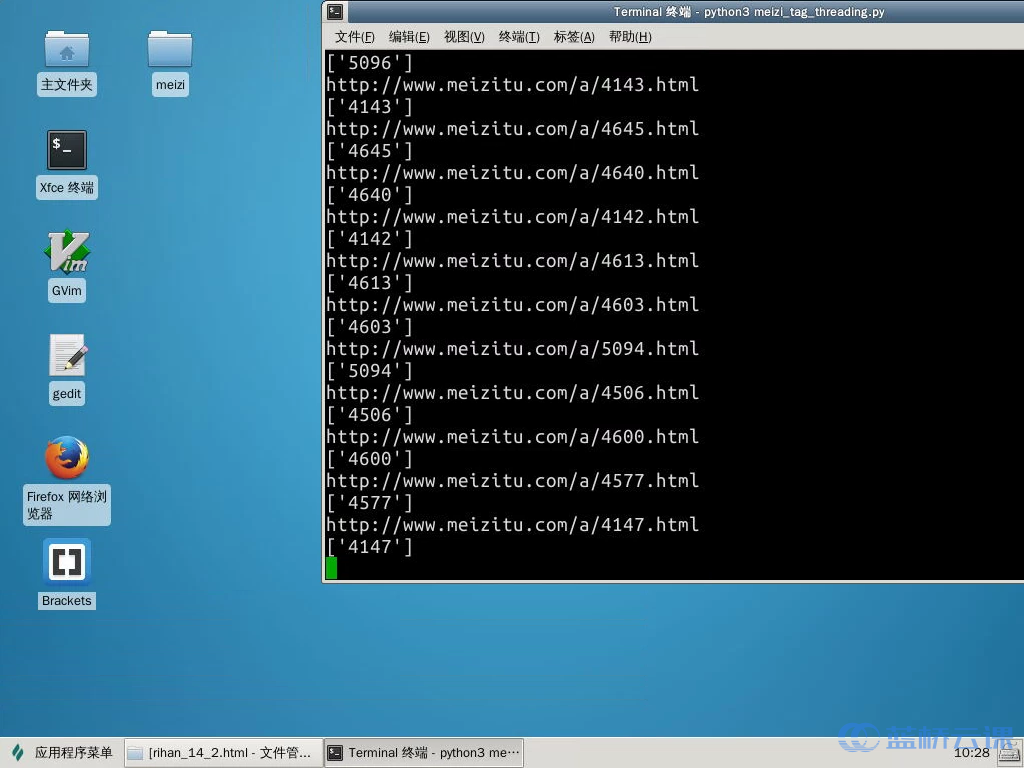The image size is (1024, 768).
Task: Click the URL line ending 4645.html
Action: (x=512, y=129)
